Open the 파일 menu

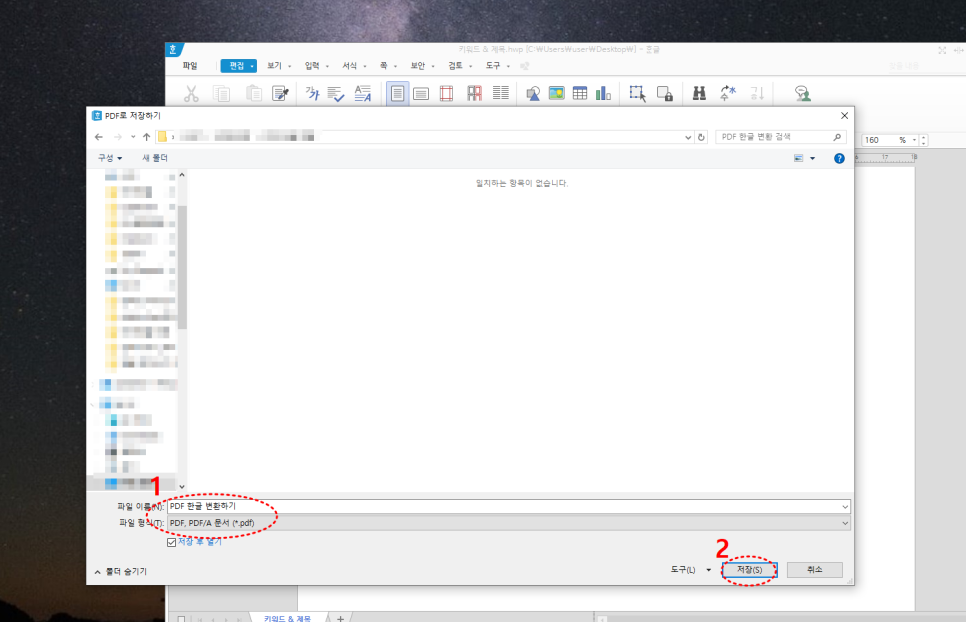[190, 66]
